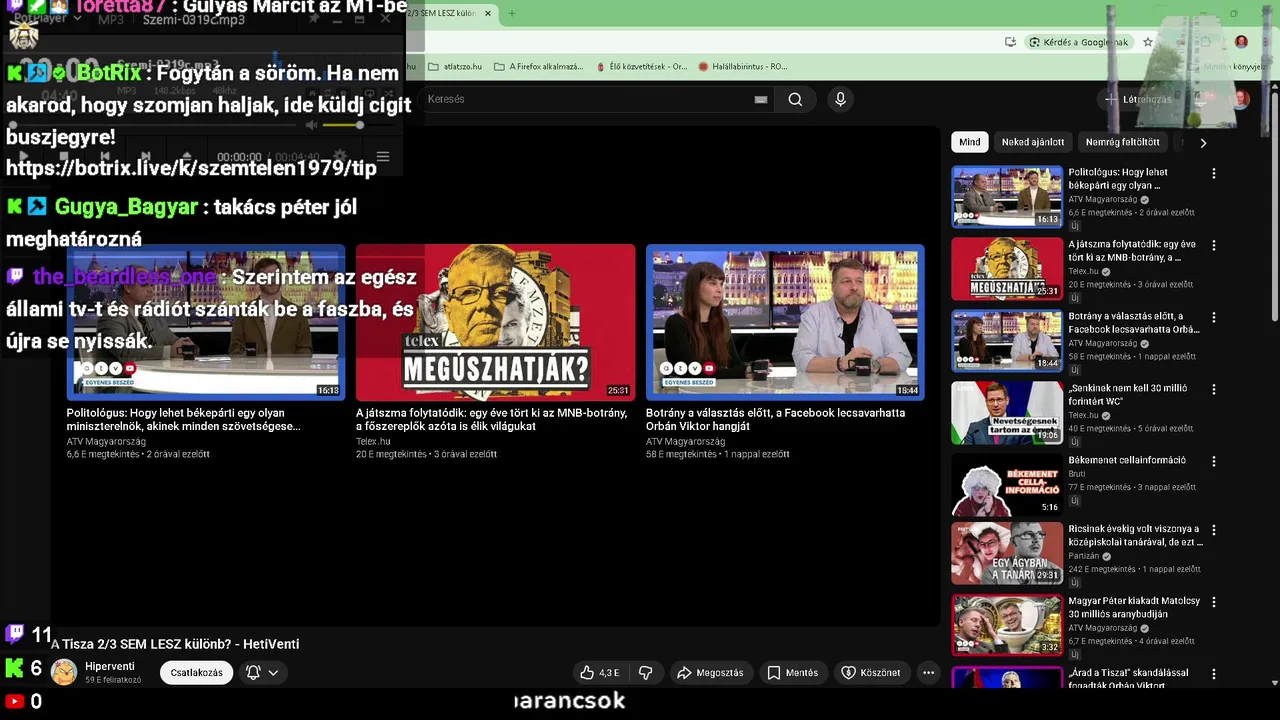Click the botrix.live tip URL in chat overlay
Image resolution: width=1280 pixels, height=720 pixels.
191,168
